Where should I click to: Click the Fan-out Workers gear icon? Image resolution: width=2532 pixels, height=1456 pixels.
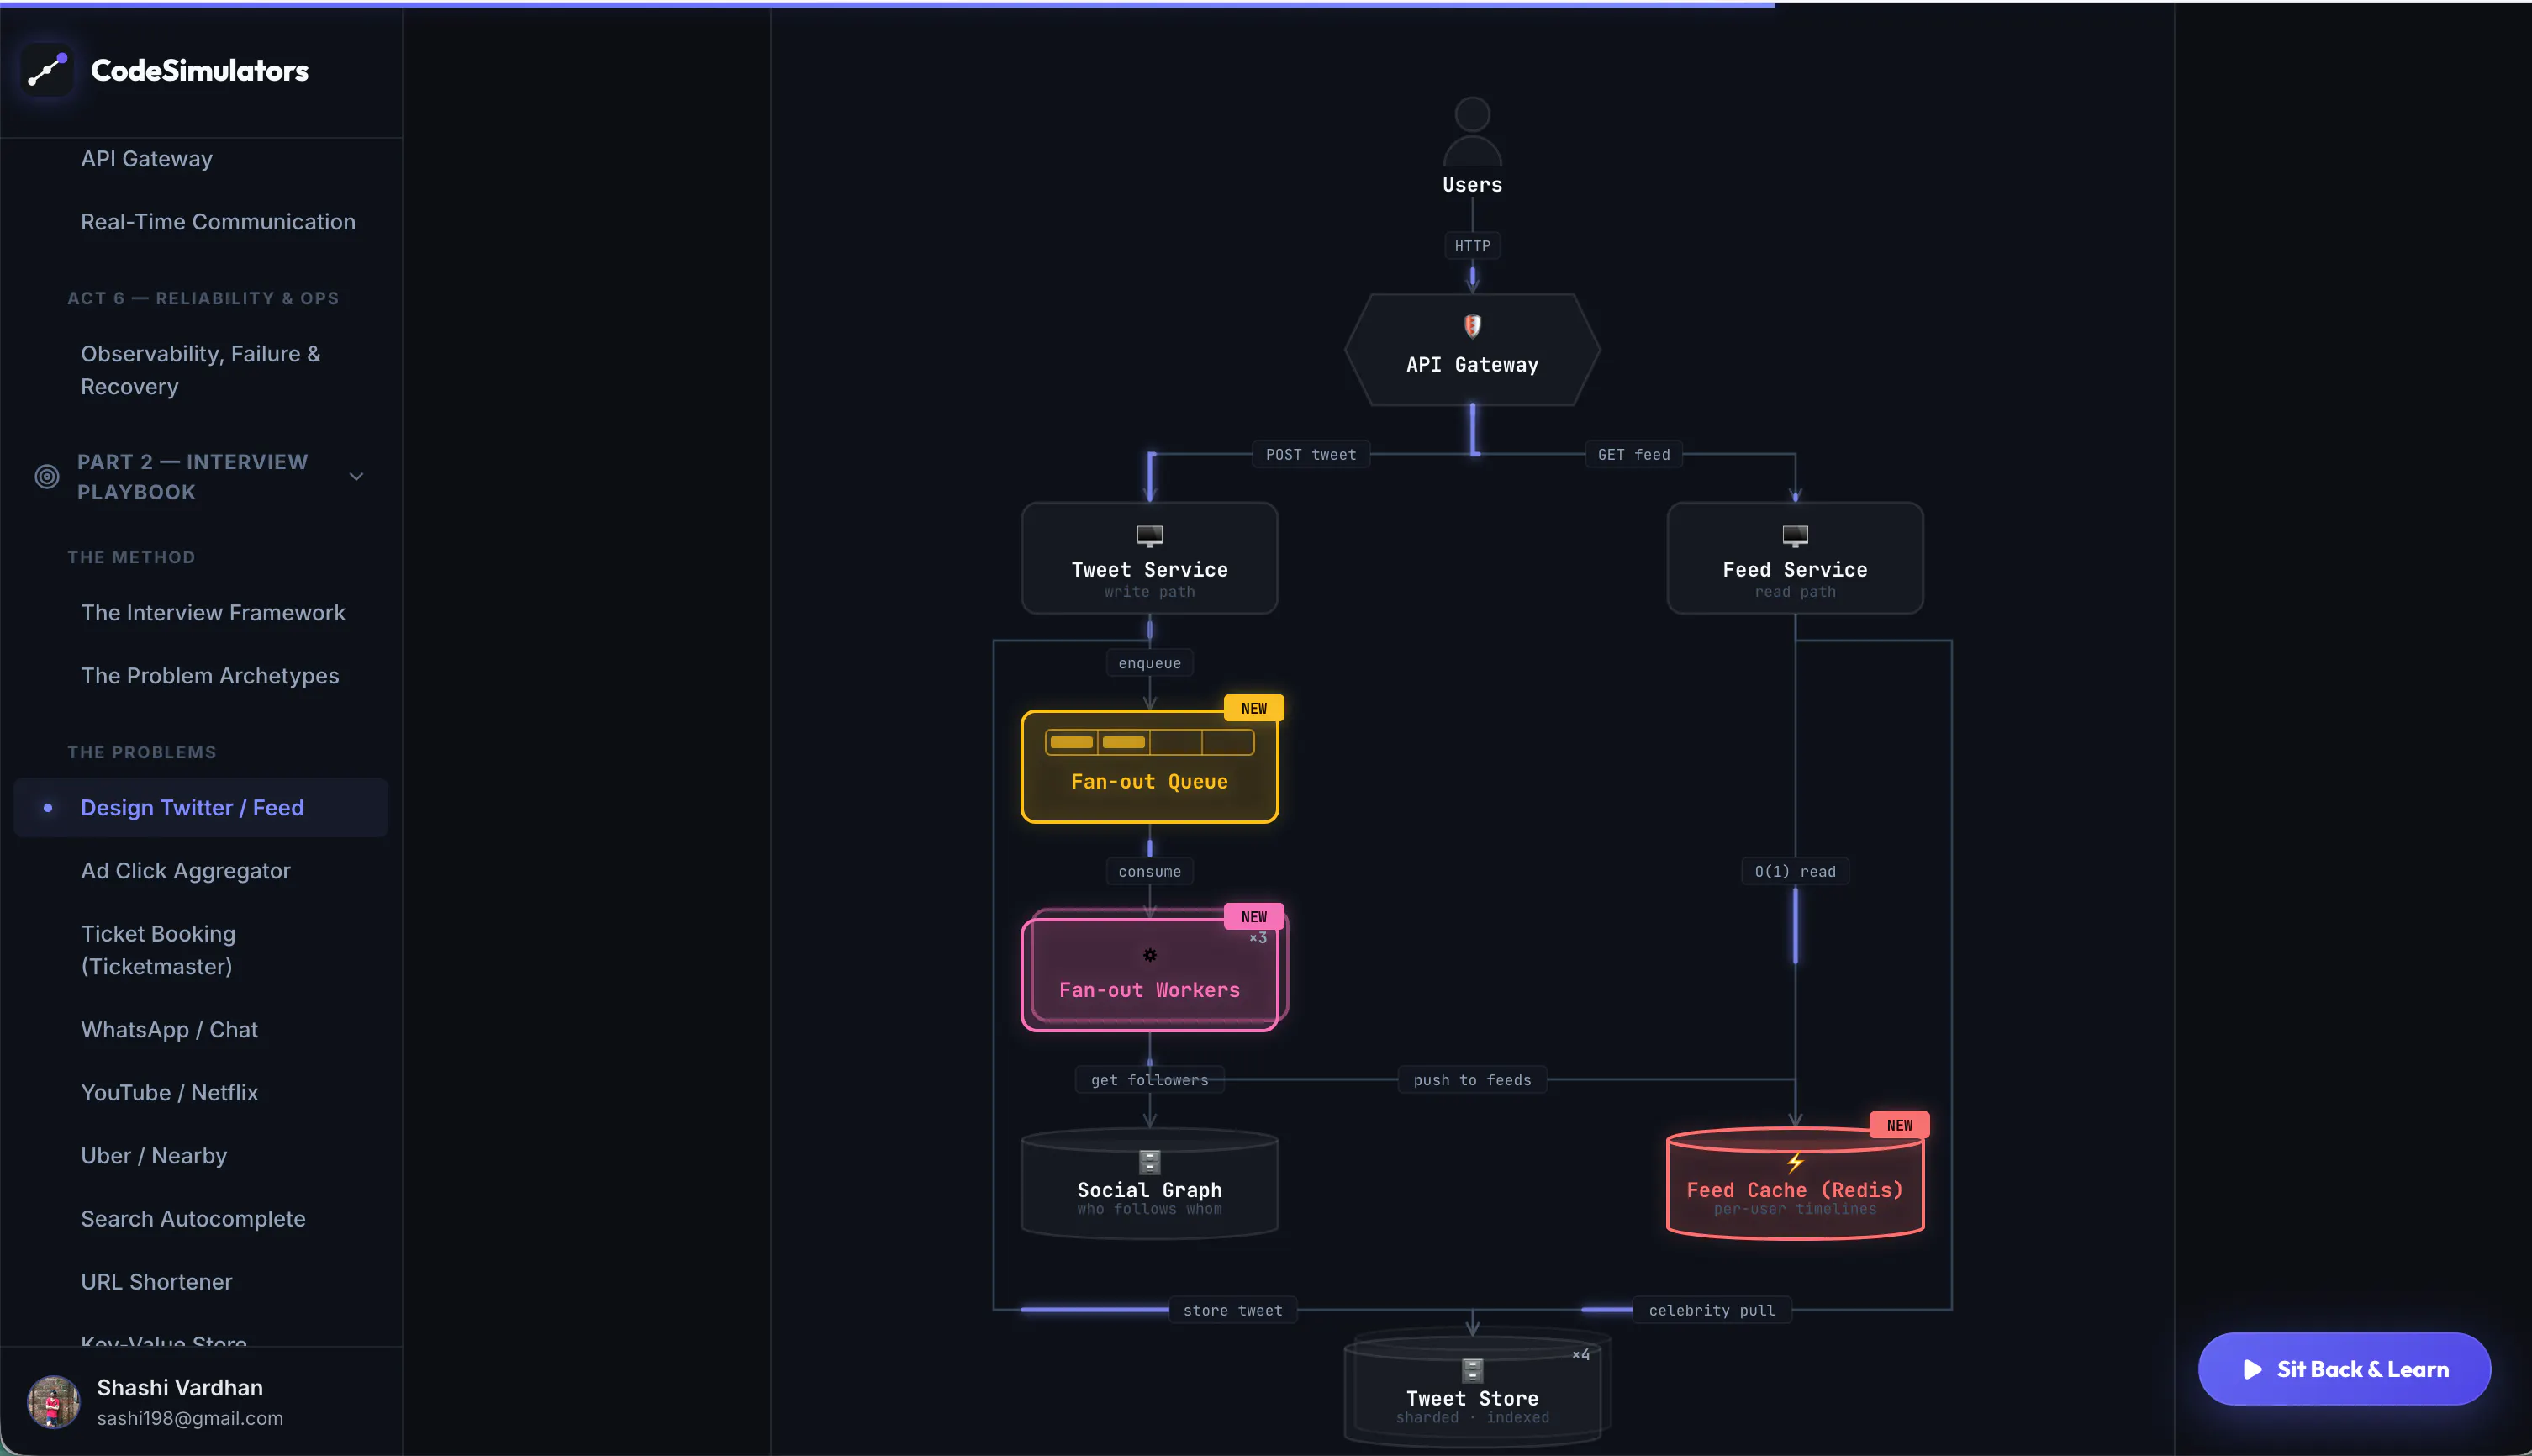coord(1150,955)
